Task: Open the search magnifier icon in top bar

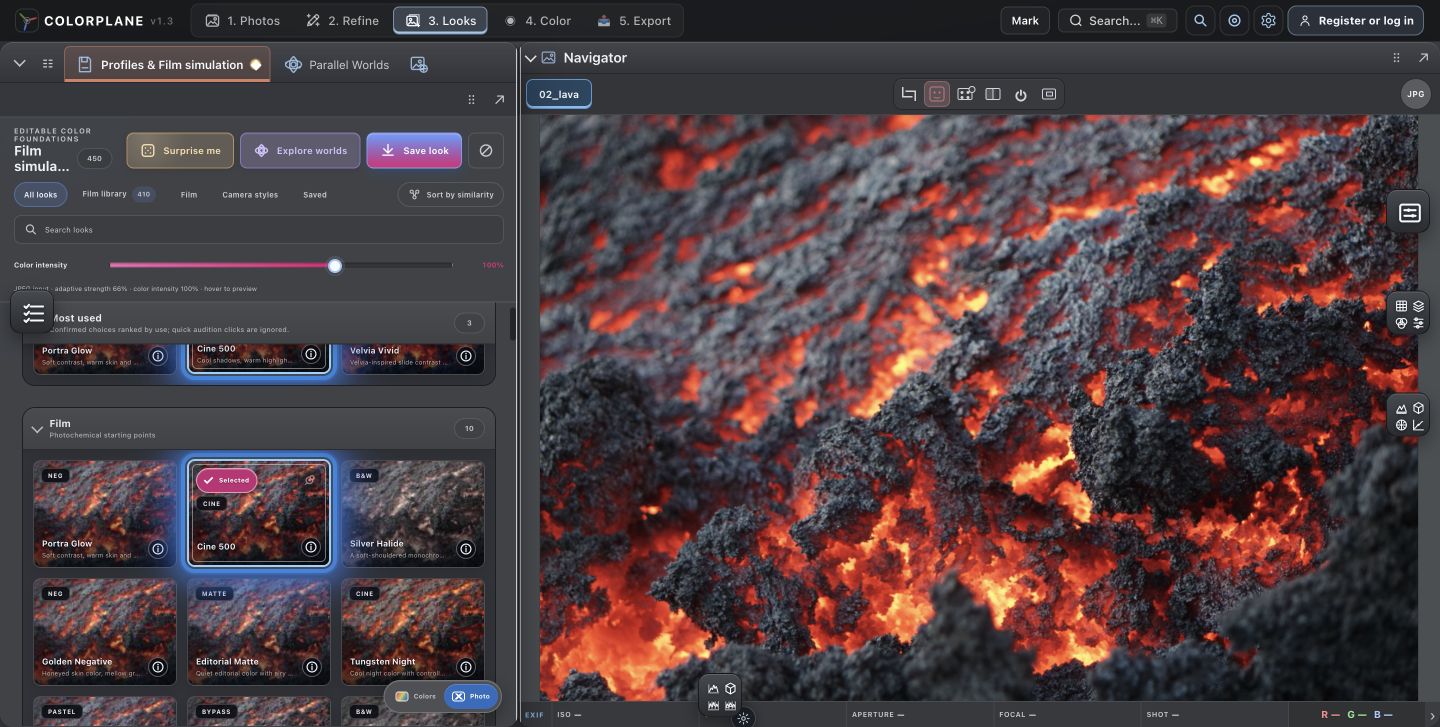Action: coord(1200,20)
